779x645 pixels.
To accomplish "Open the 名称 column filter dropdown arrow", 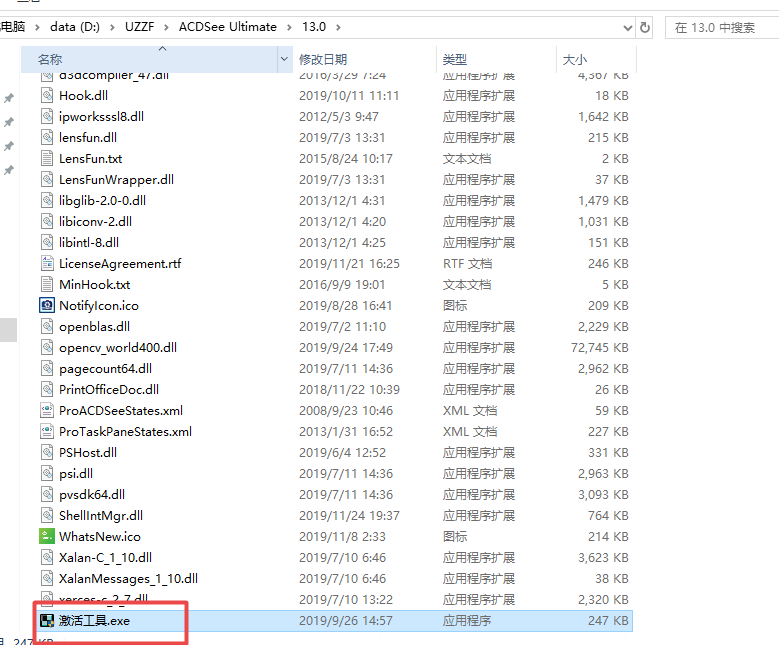I will pos(284,60).
